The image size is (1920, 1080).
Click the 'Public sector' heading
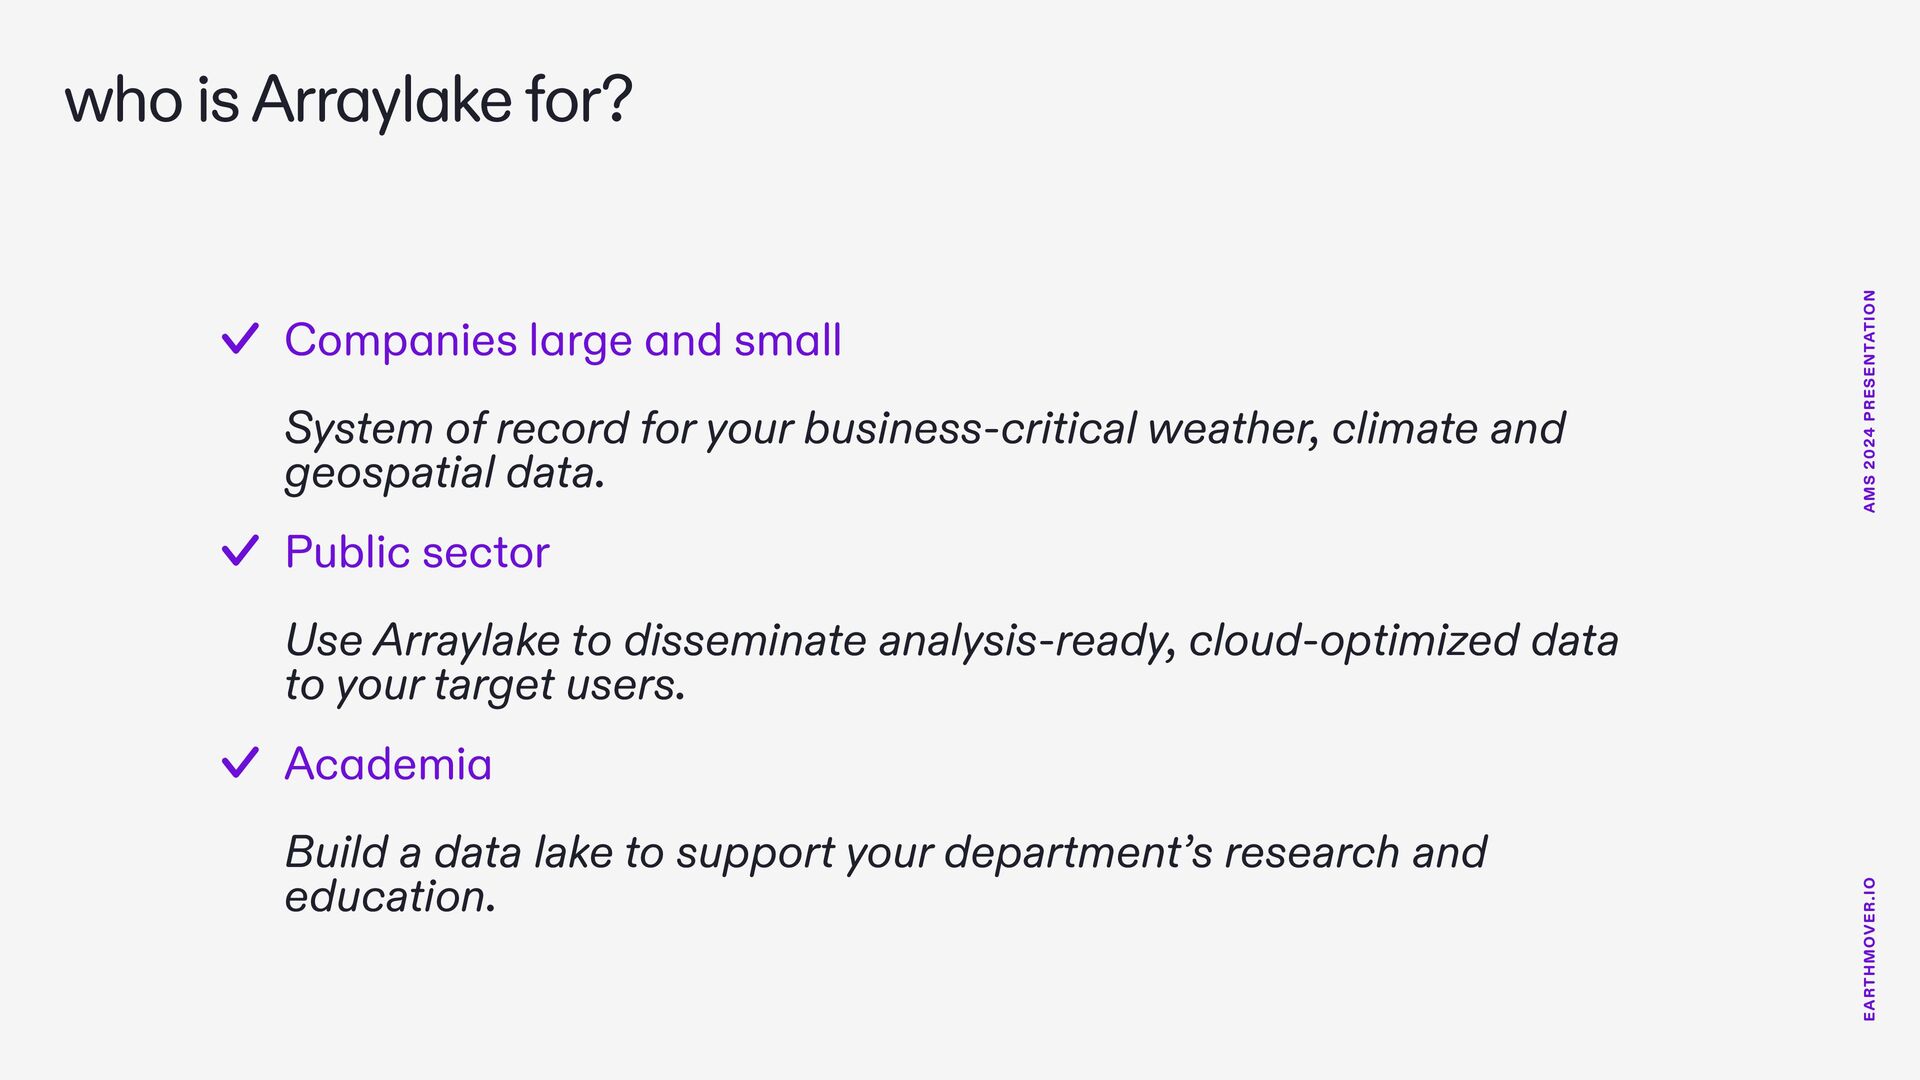[417, 552]
